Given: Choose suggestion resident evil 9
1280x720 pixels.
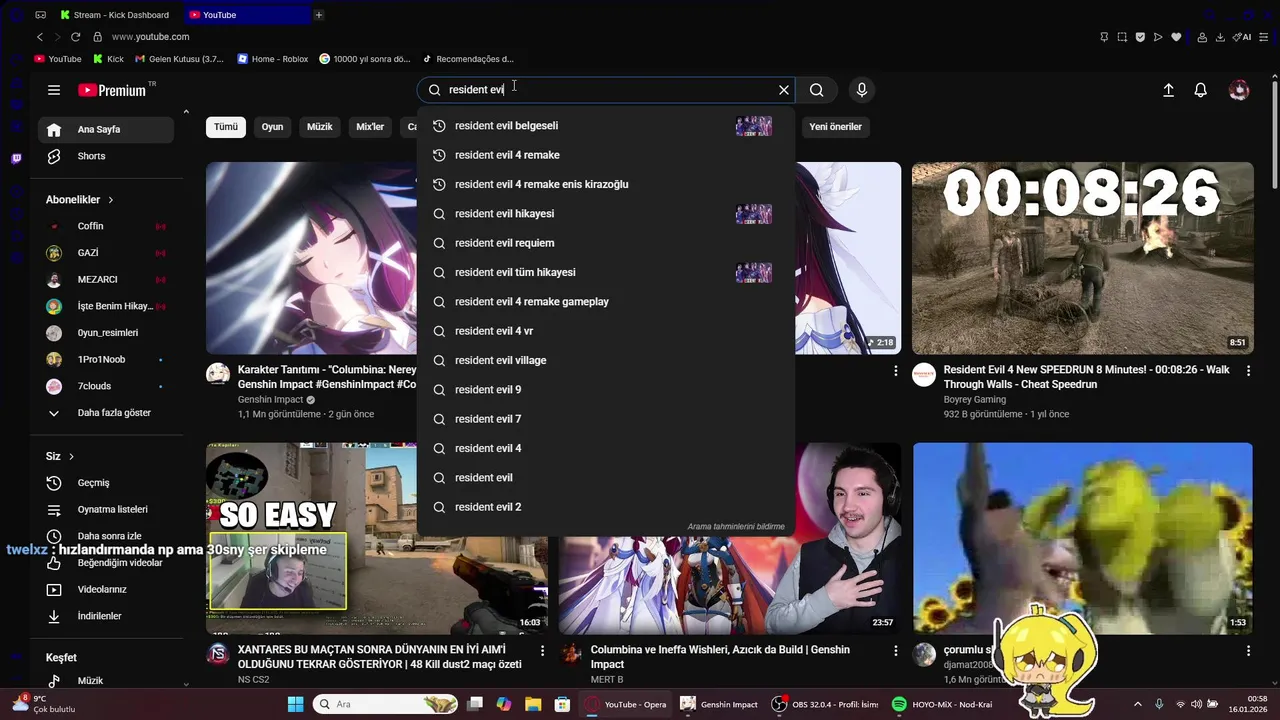Looking at the screenshot, I should click(606, 390).
